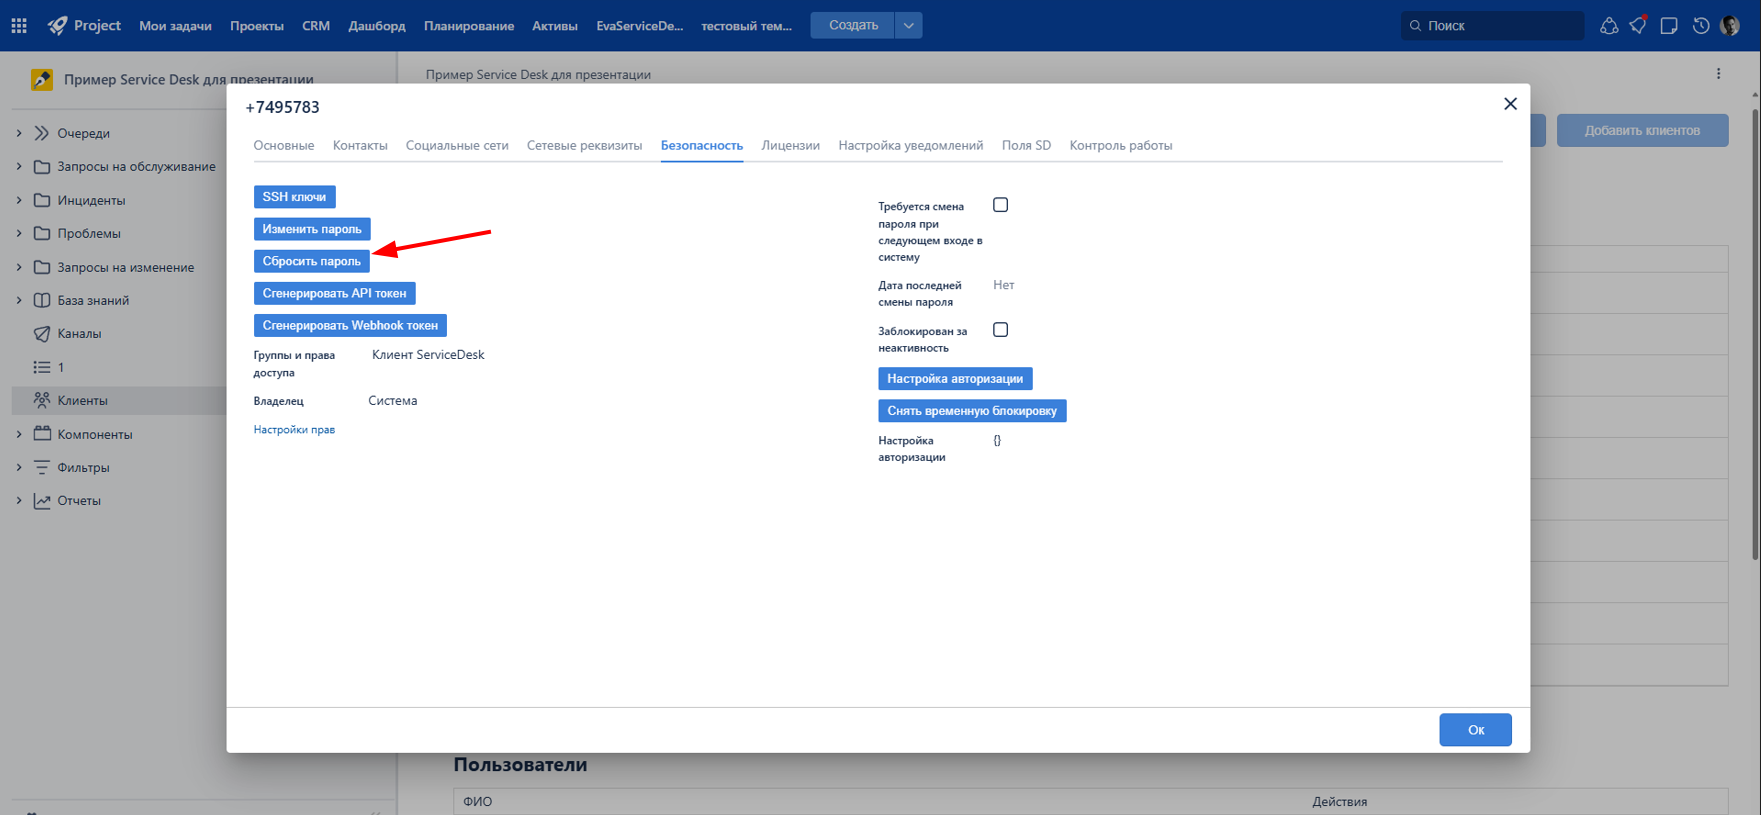Click the Очереди queue icon
Image resolution: width=1761 pixels, height=815 pixels.
42,133
